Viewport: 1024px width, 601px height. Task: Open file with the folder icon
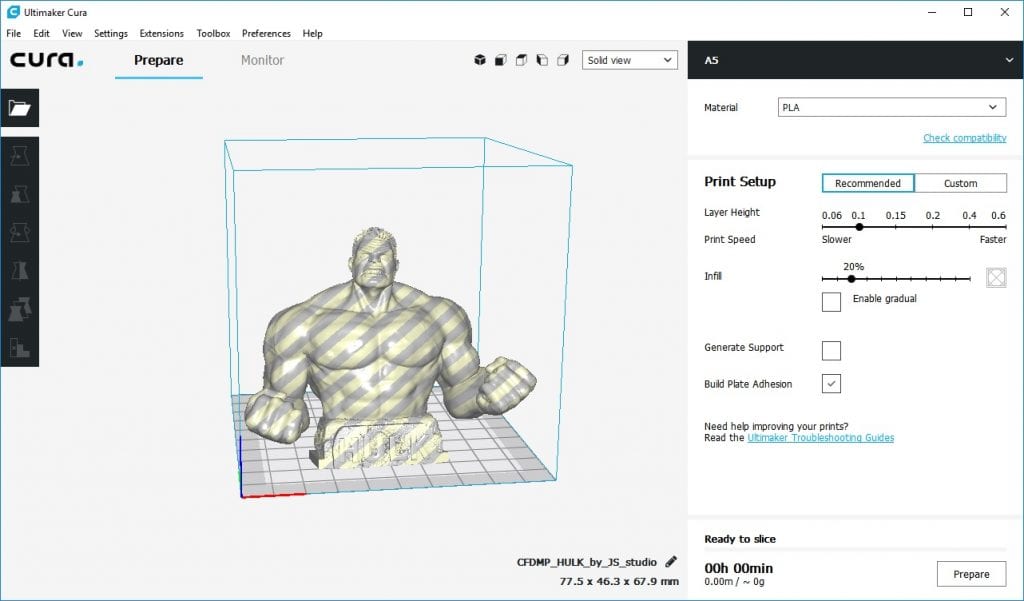[20, 108]
